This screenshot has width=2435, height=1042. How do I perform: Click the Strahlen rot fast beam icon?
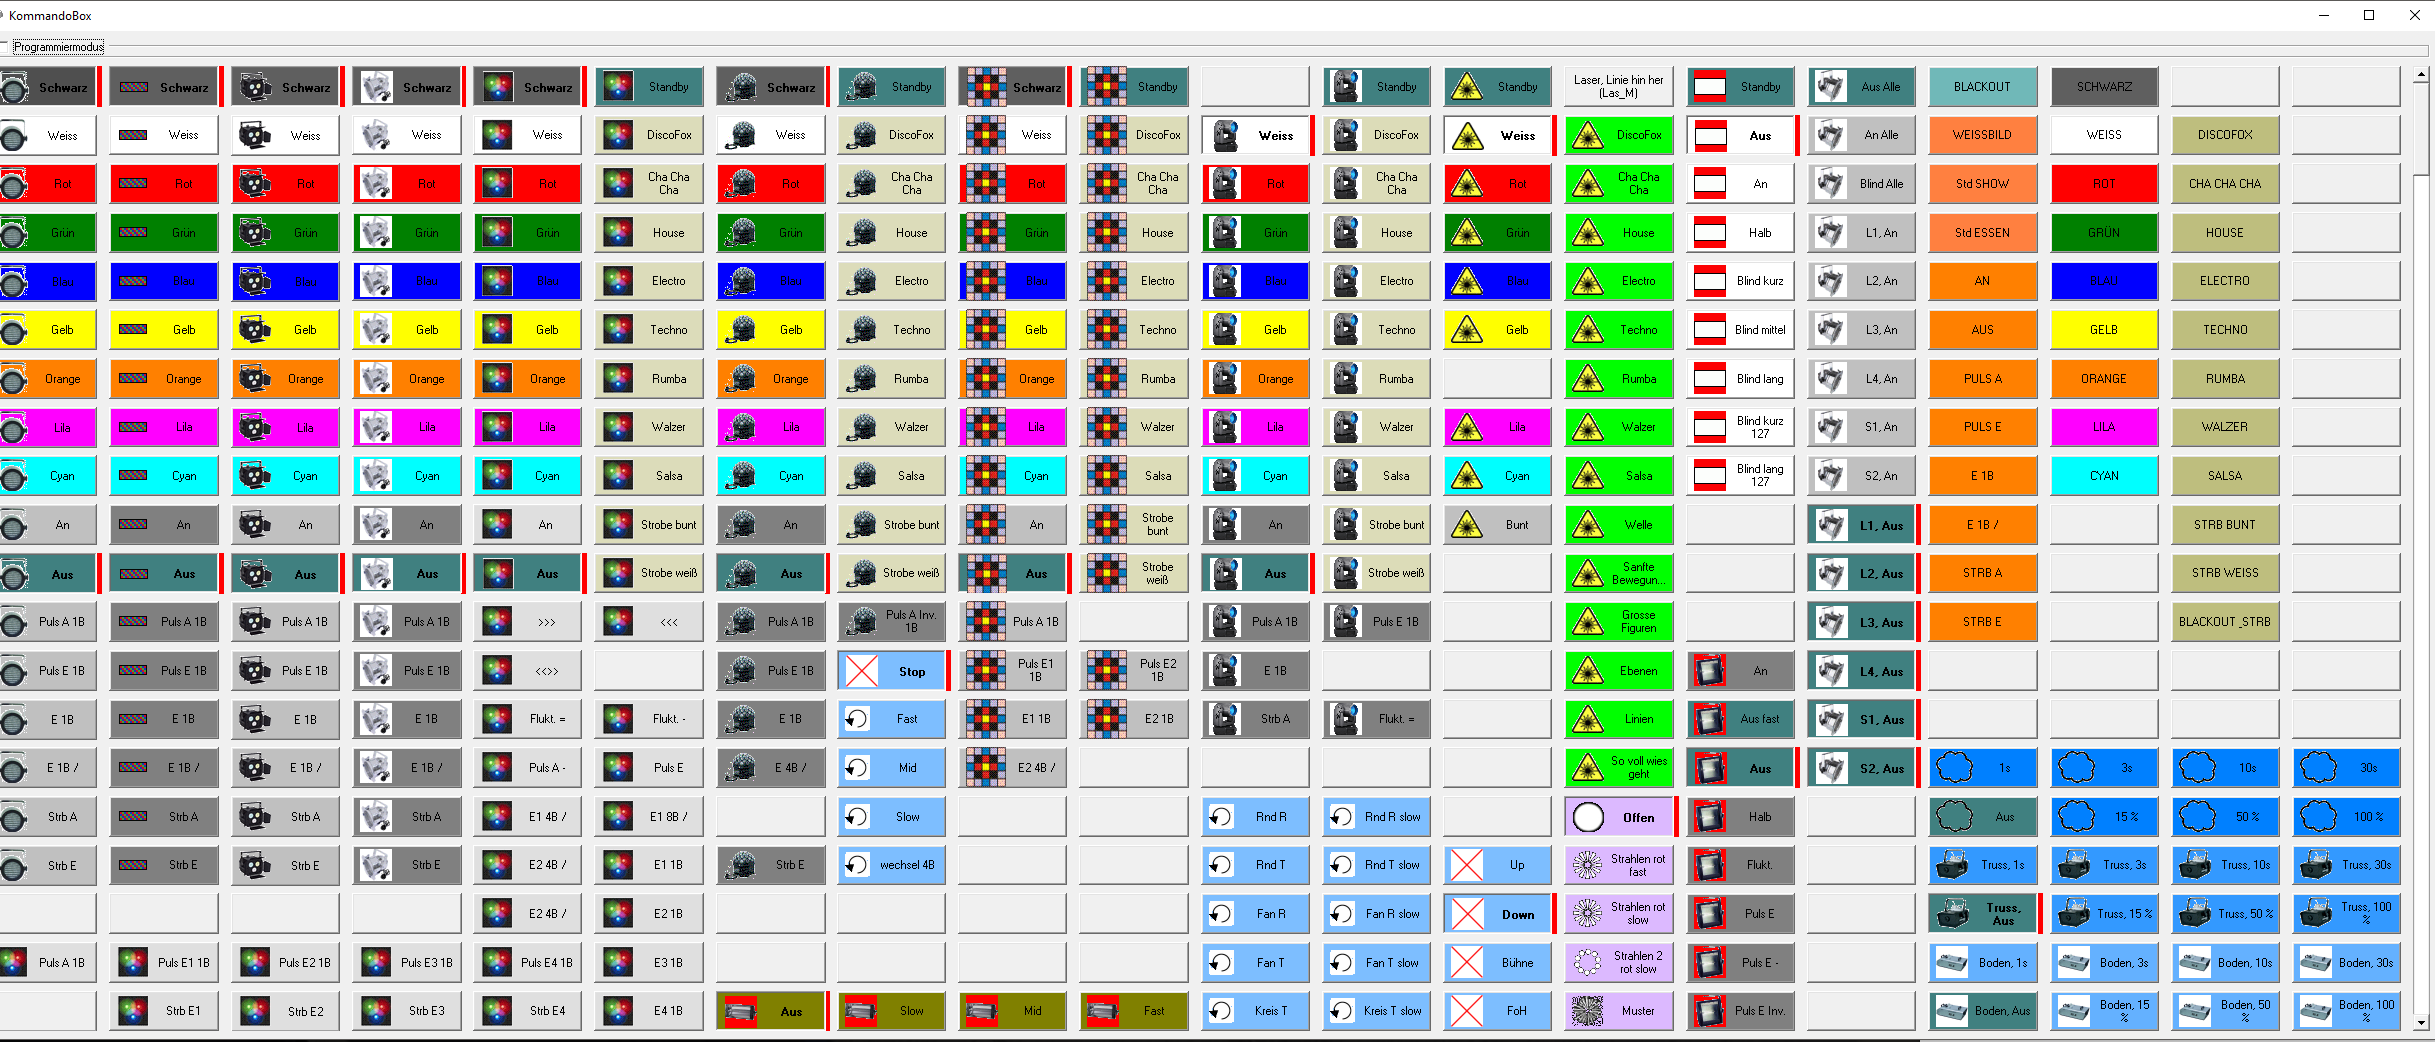[x=1618, y=865]
